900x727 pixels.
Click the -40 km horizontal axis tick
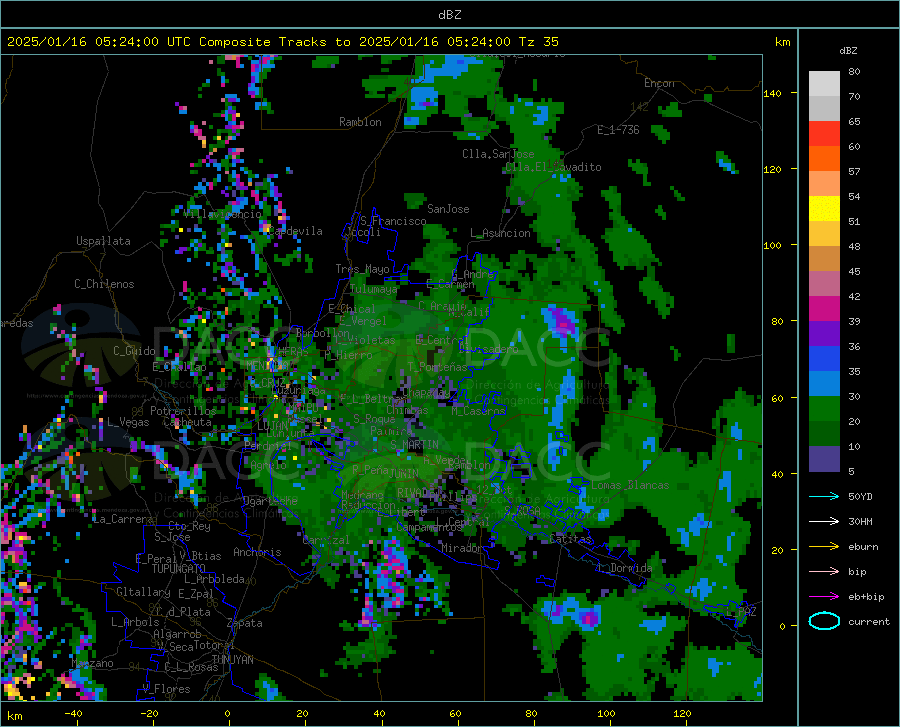(x=73, y=713)
